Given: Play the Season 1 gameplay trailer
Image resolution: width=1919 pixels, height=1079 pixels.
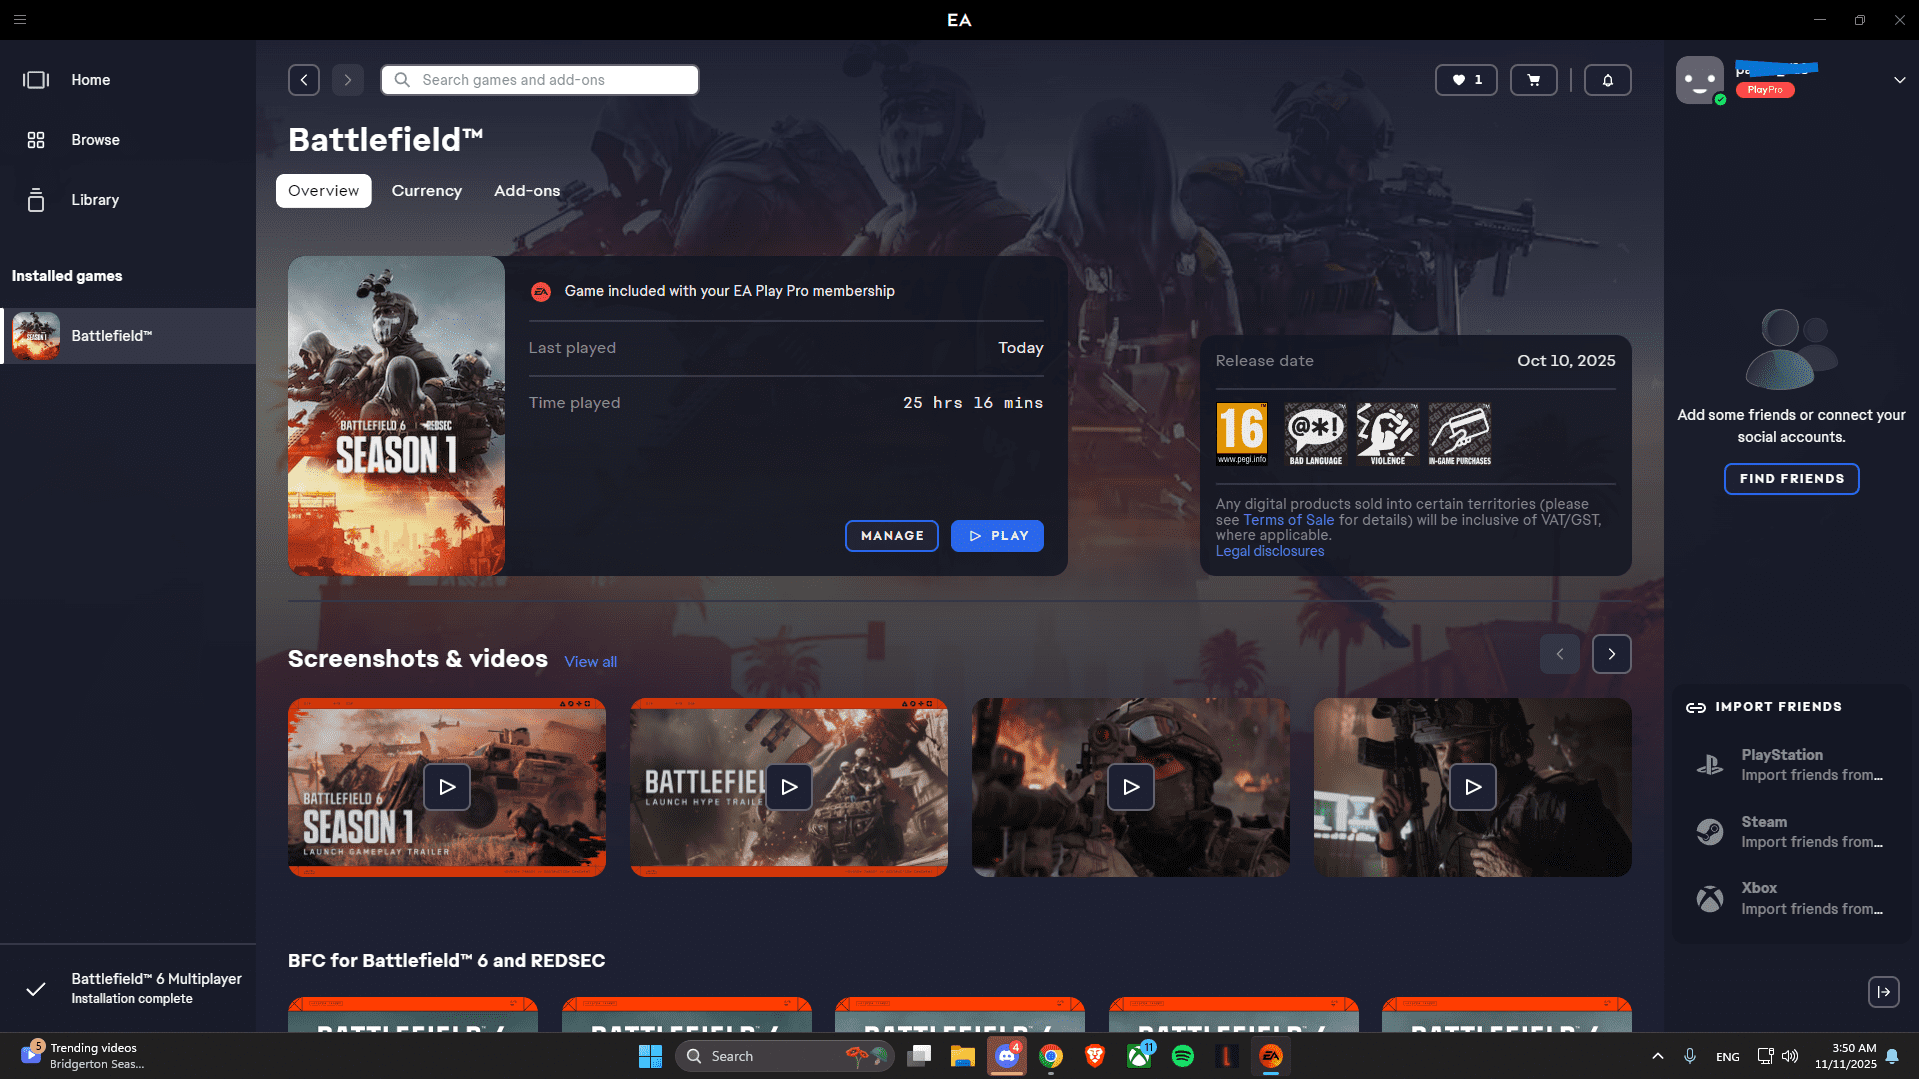Looking at the screenshot, I should click(x=446, y=787).
